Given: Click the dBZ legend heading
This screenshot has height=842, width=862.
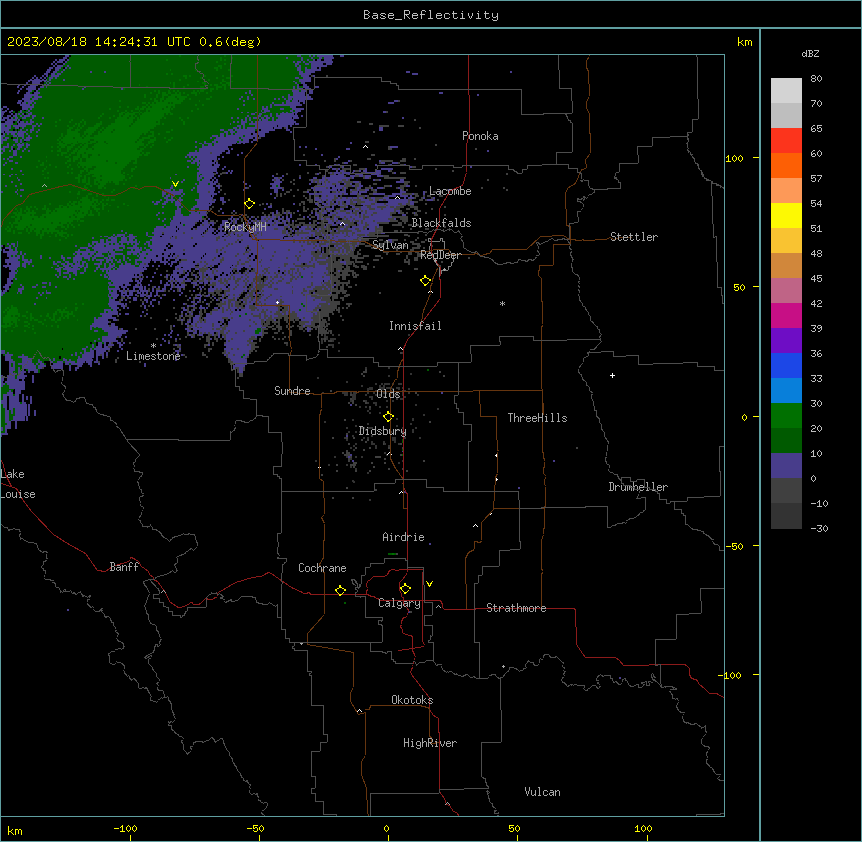Looking at the screenshot, I should coord(810,53).
